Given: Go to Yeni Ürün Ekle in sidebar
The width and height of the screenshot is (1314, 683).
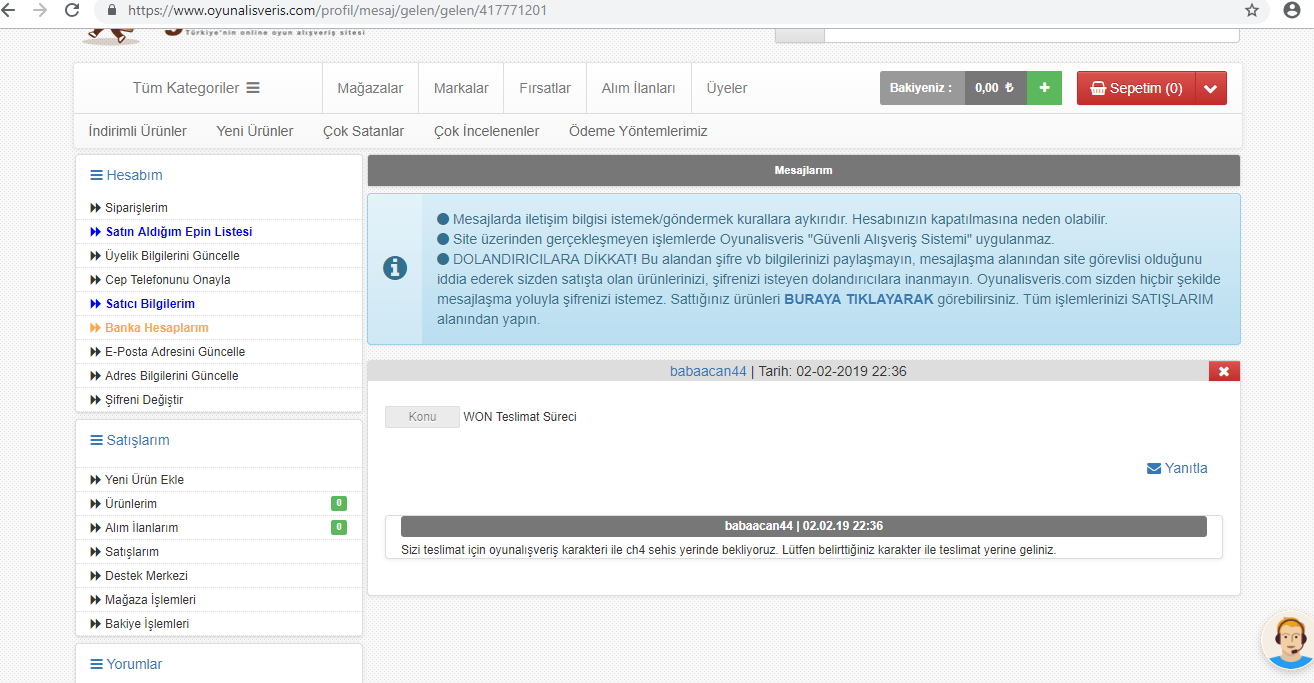Looking at the screenshot, I should (144, 480).
